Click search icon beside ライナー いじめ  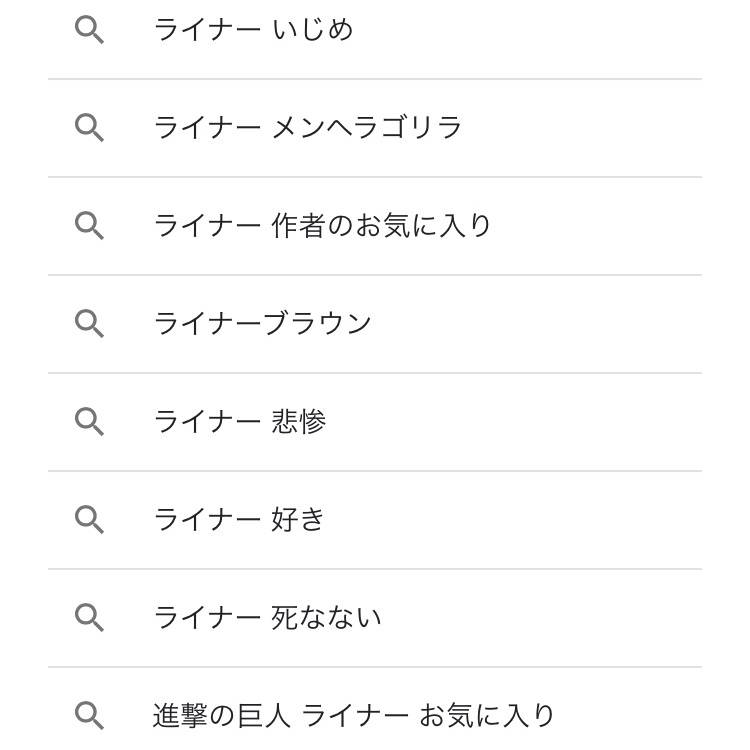89,30
